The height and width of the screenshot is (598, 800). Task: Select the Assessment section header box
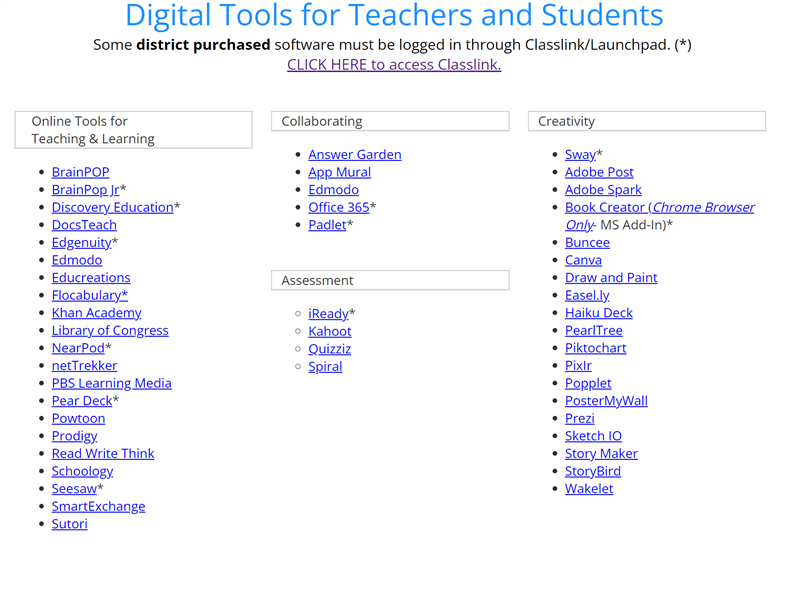click(390, 281)
